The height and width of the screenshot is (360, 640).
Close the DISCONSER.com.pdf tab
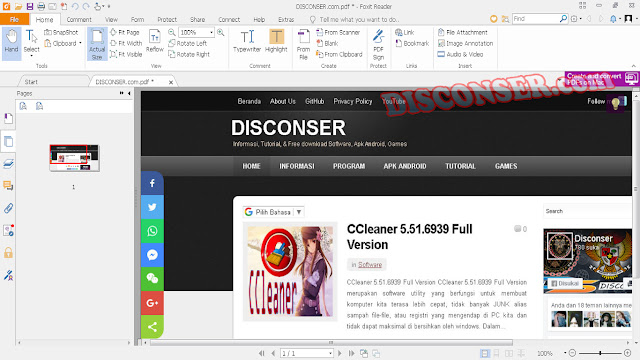(171, 82)
